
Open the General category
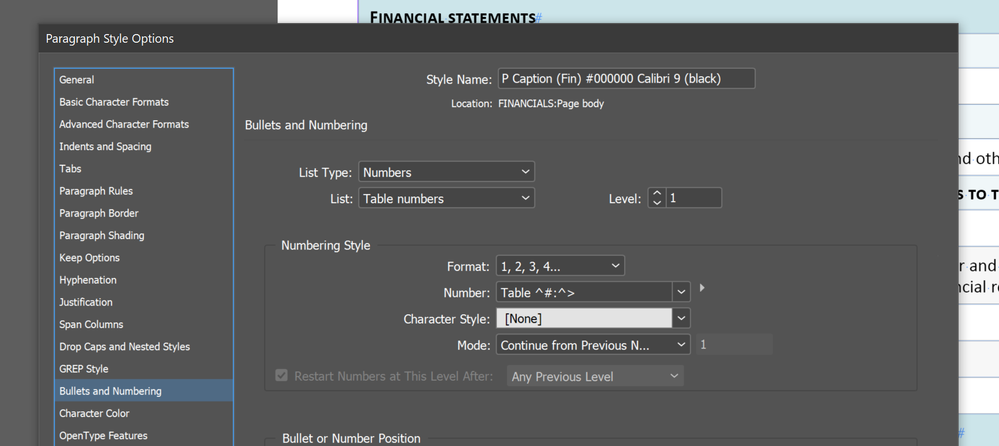tap(144, 80)
